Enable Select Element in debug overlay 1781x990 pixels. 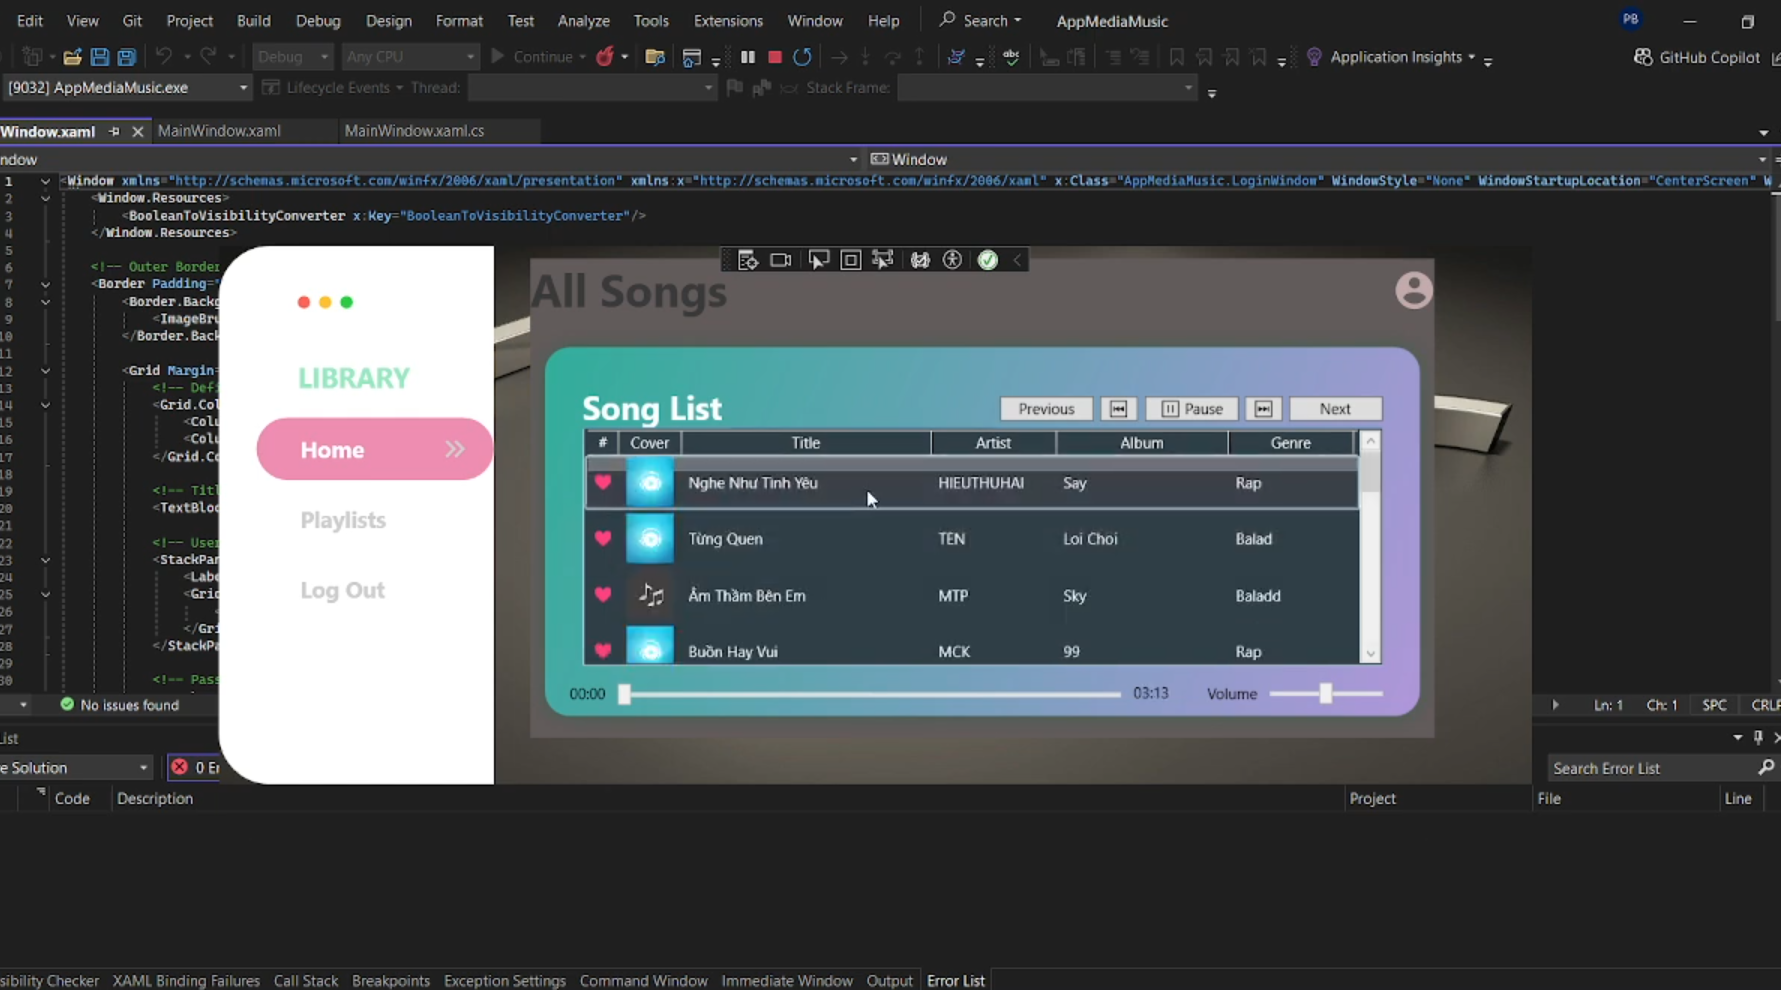tap(818, 260)
